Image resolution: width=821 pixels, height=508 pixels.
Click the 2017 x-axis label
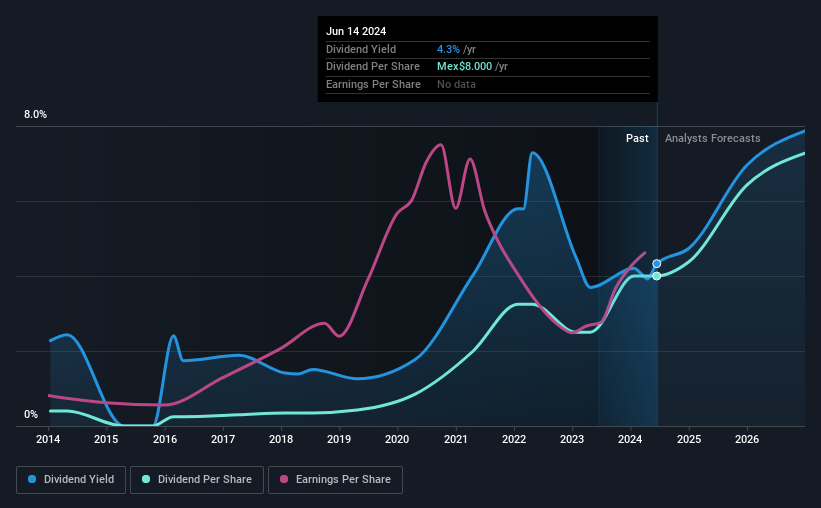tap(223, 439)
